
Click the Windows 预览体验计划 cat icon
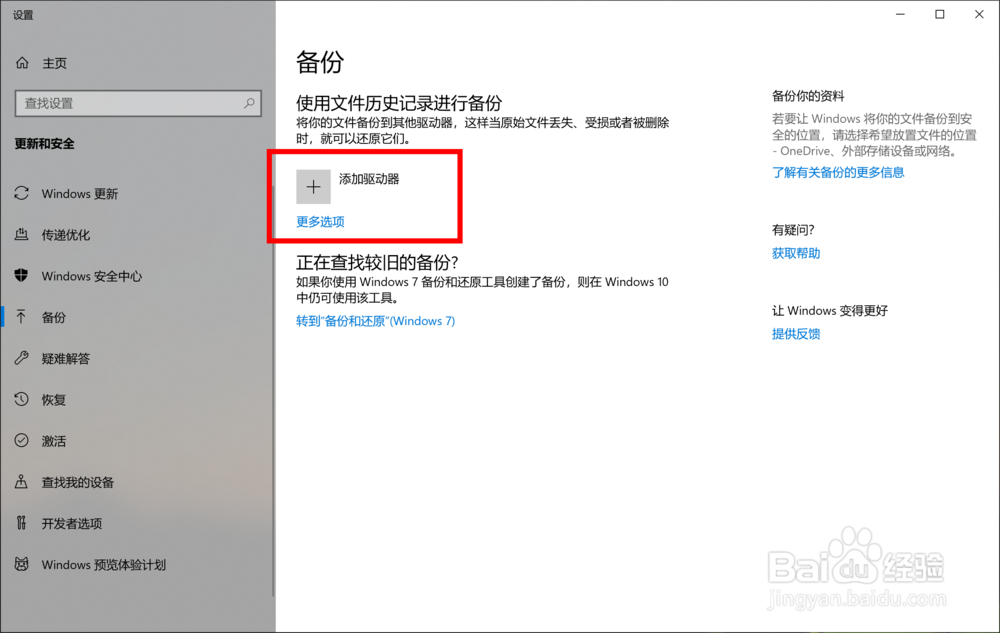[x=22, y=564]
